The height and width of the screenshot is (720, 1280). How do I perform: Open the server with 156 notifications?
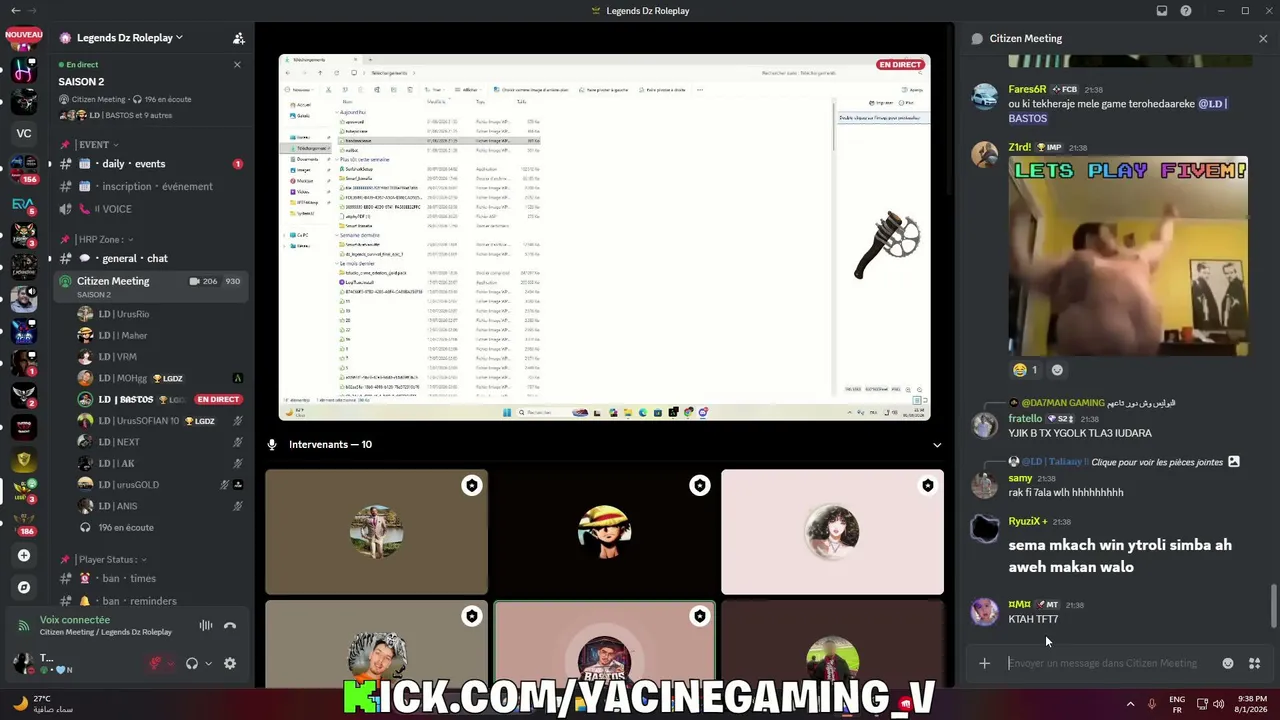[x=24, y=166]
